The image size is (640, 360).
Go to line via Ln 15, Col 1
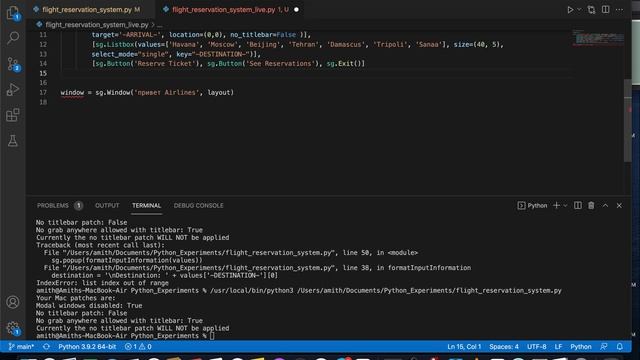click(x=464, y=347)
